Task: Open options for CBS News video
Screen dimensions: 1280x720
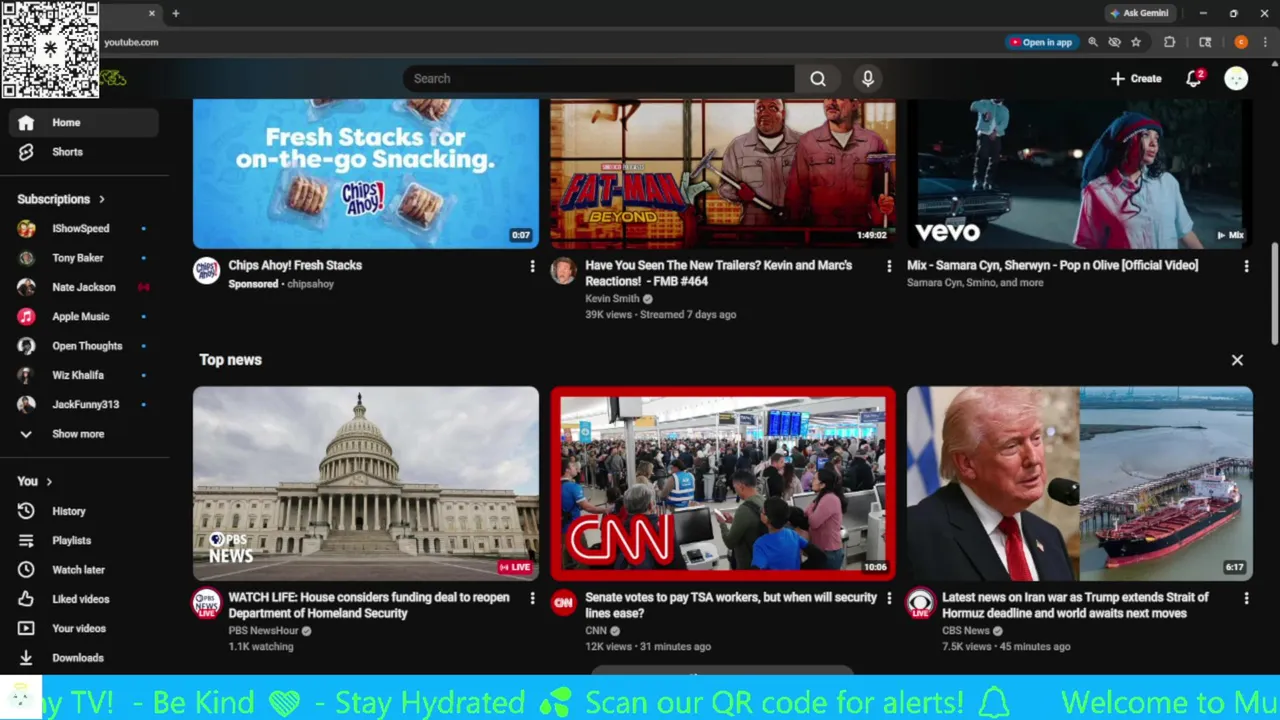Action: 1246,598
